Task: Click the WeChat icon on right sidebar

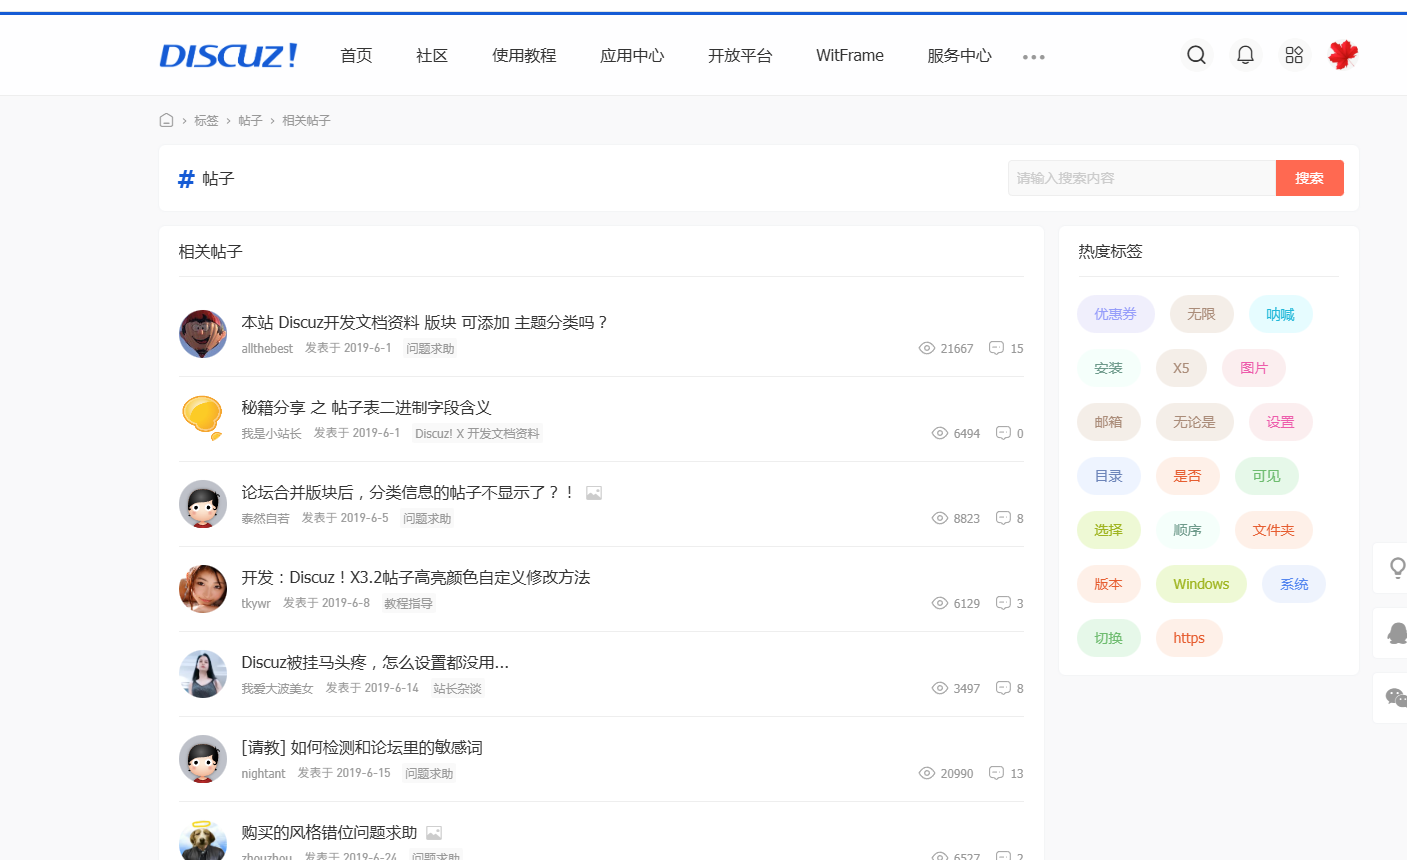Action: point(1396,697)
